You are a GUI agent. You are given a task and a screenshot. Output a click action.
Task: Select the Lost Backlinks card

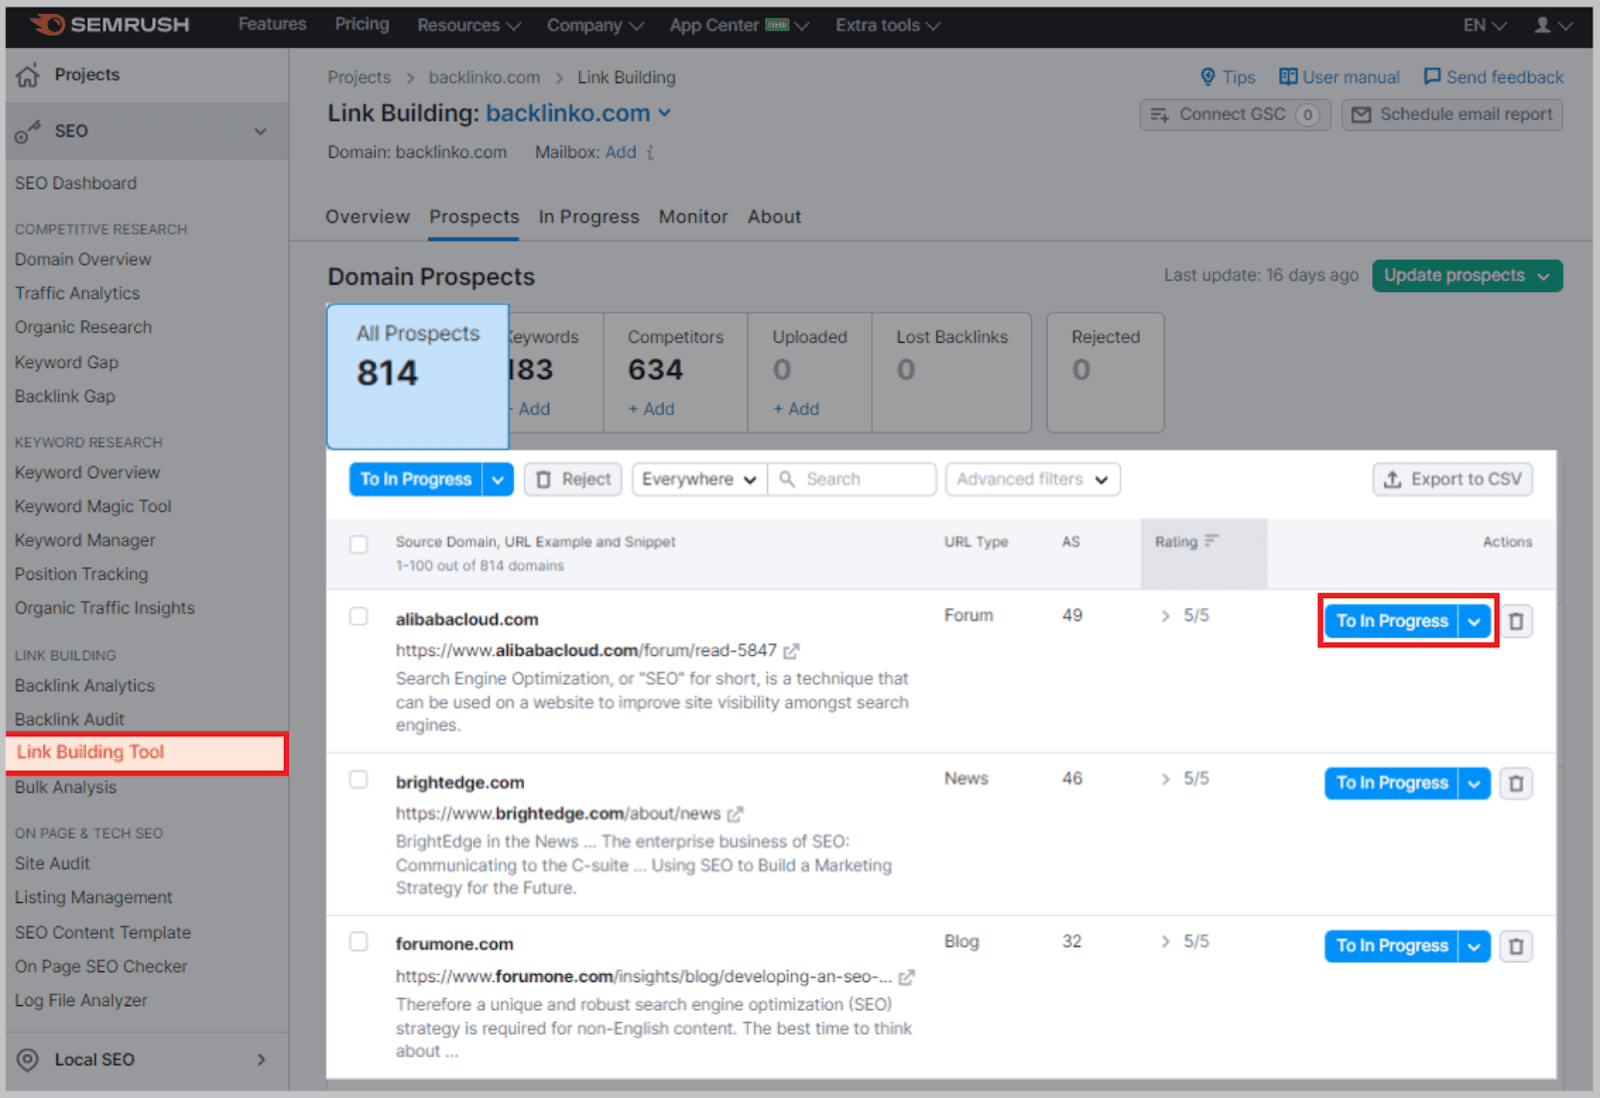click(951, 372)
